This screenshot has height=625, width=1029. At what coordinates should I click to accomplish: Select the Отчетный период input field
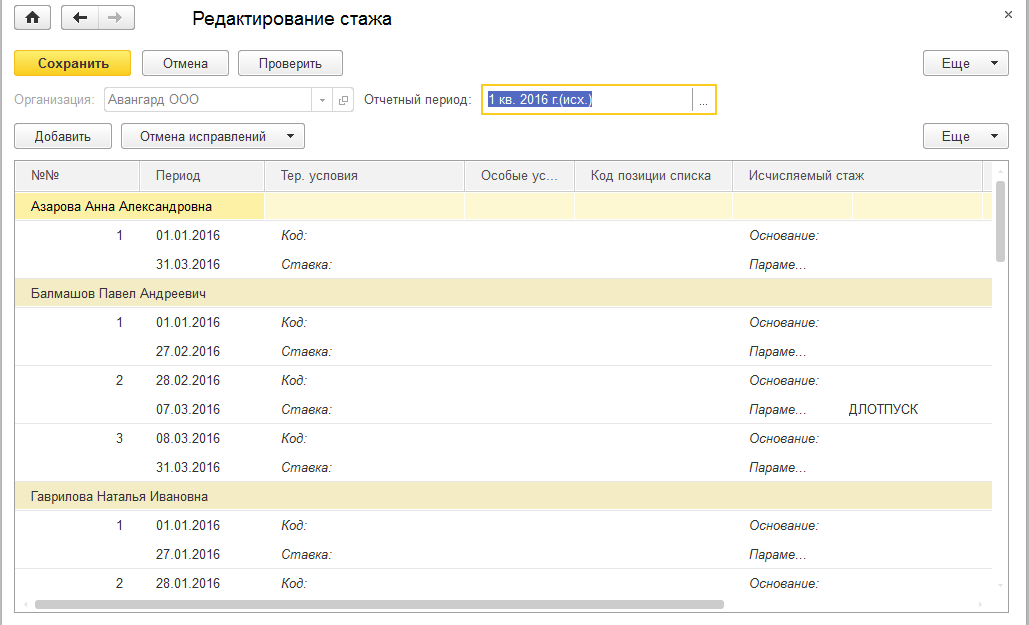pyautogui.click(x=587, y=100)
